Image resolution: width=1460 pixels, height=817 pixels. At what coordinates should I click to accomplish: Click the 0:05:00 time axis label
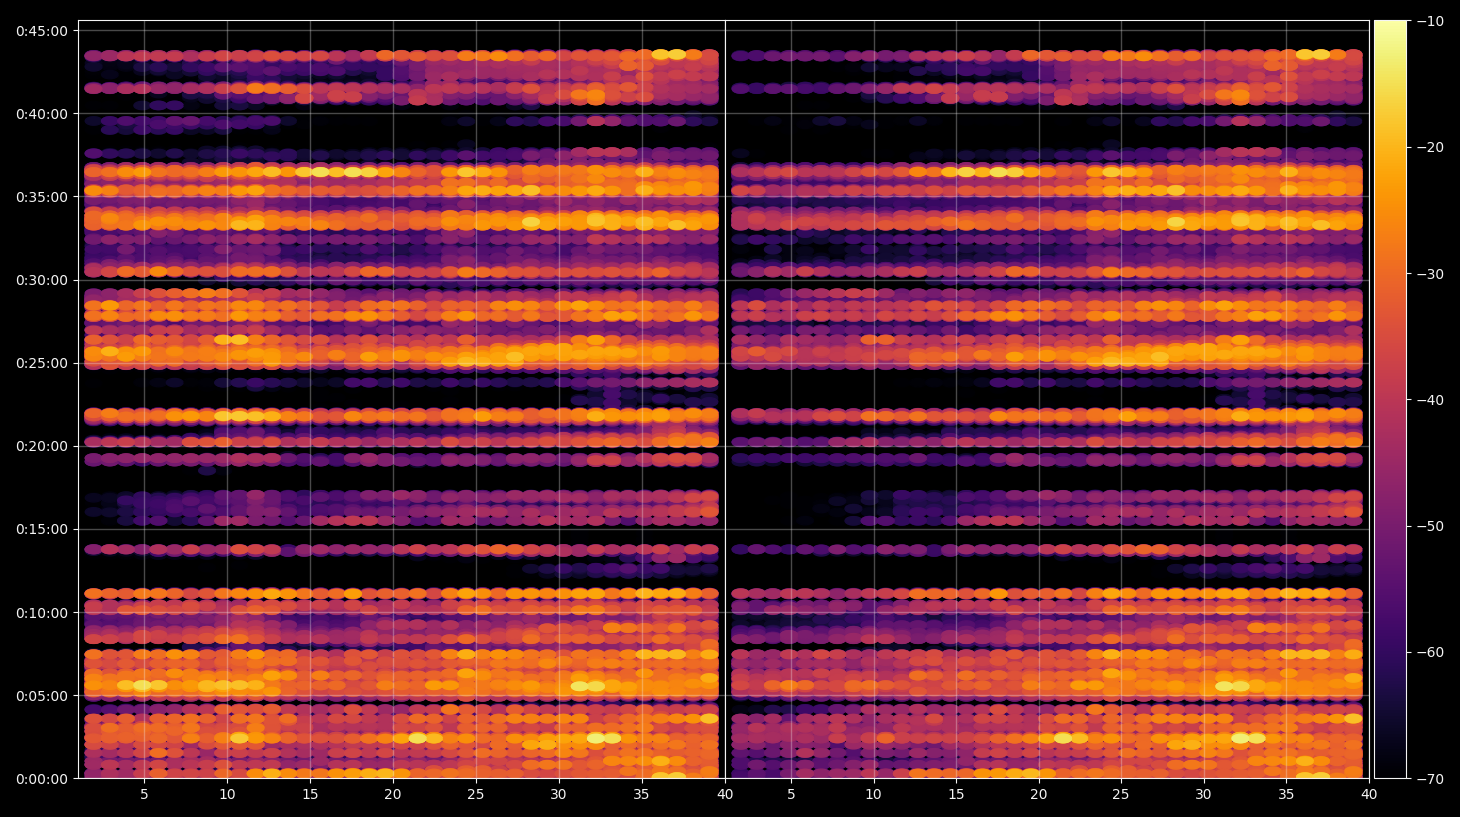pos(42,696)
